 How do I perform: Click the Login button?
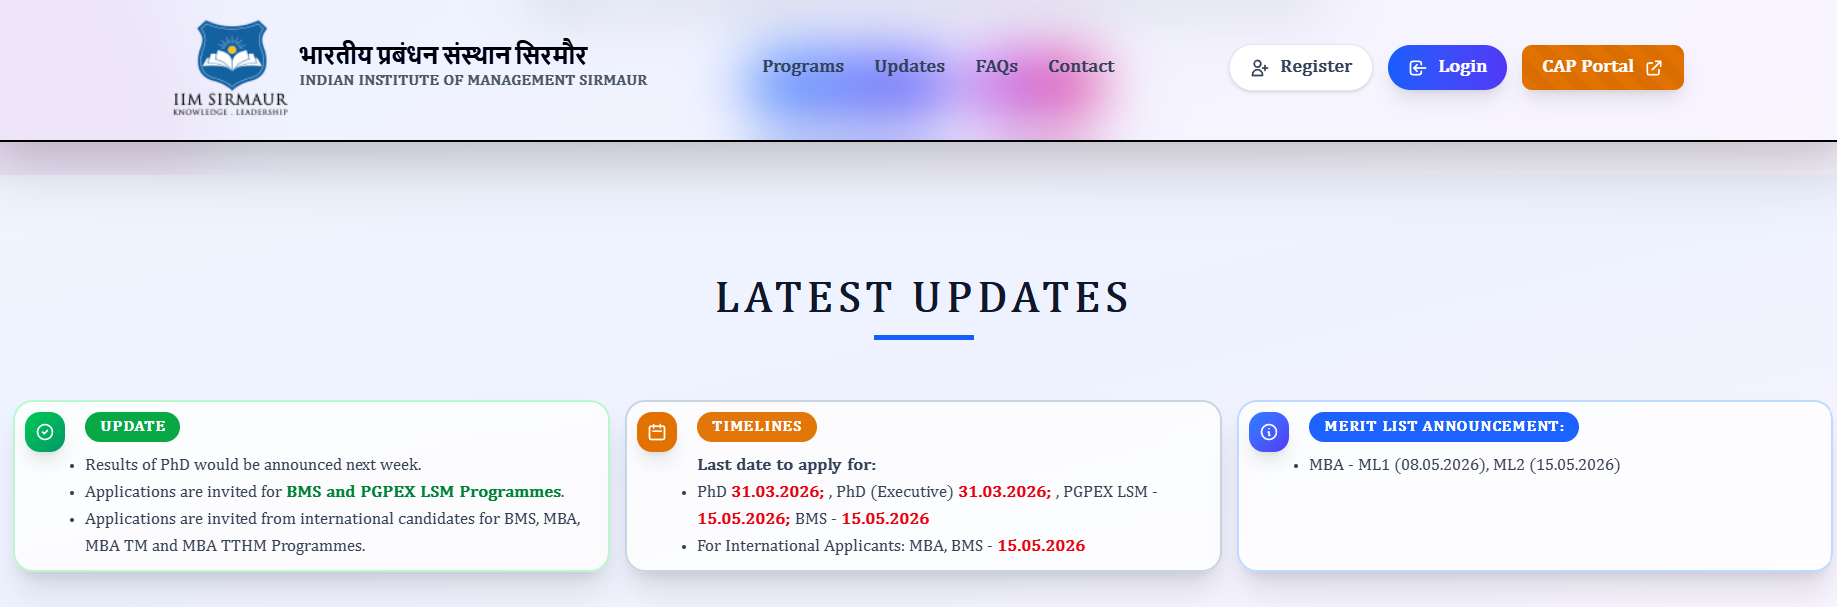[1447, 67]
